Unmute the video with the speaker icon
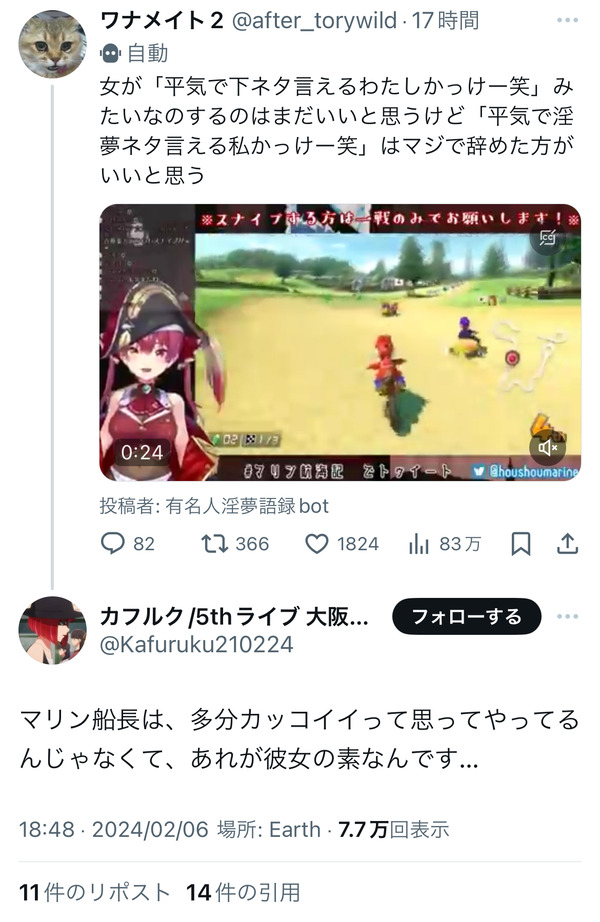This screenshot has height=922, width=600. pyautogui.click(x=548, y=448)
